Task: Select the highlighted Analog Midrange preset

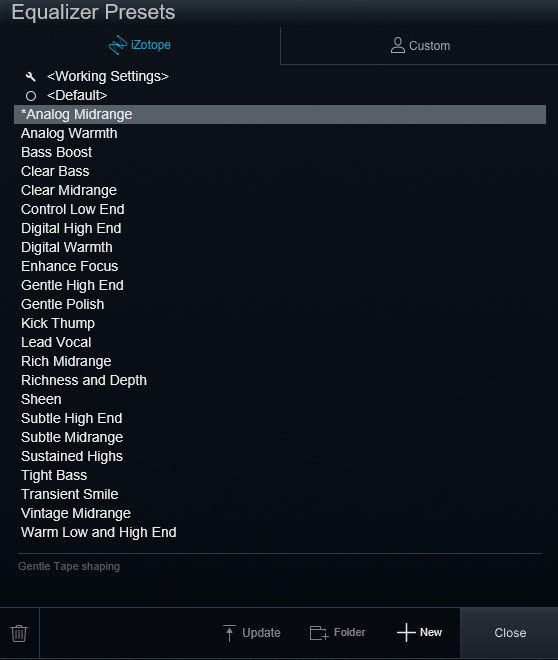Action: (x=280, y=114)
